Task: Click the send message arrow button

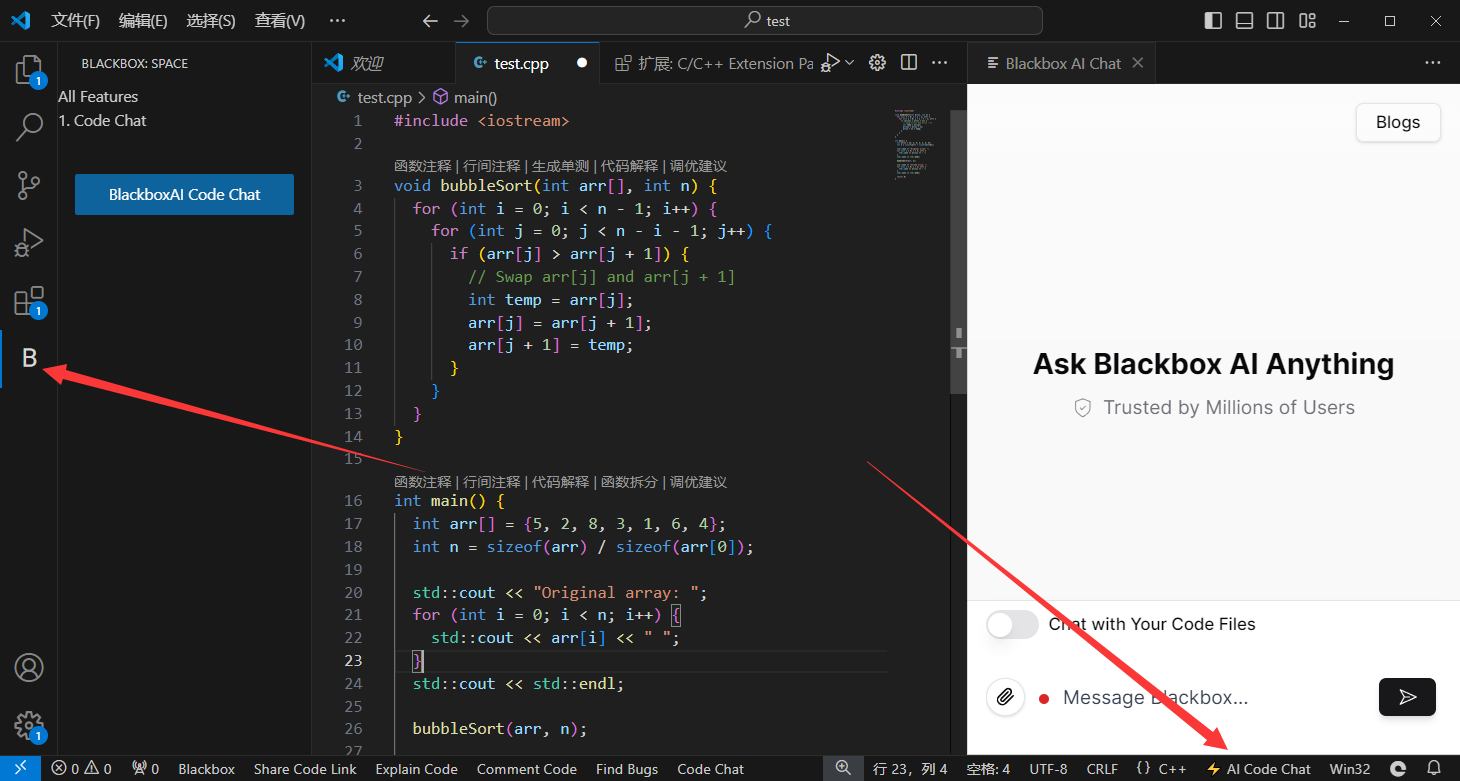Action: (x=1407, y=697)
